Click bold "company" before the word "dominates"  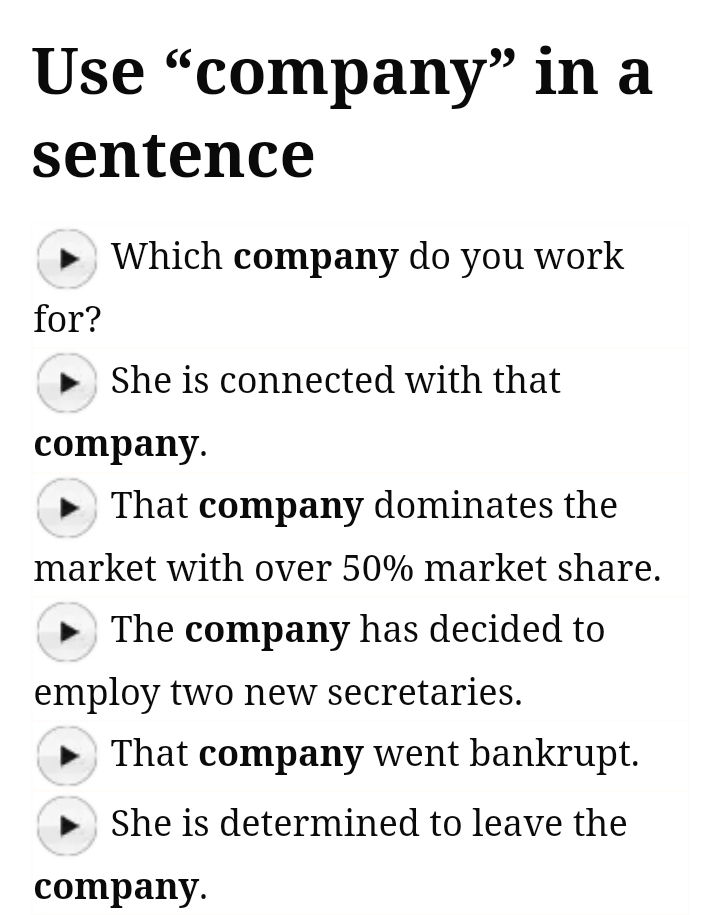pyautogui.click(x=281, y=506)
